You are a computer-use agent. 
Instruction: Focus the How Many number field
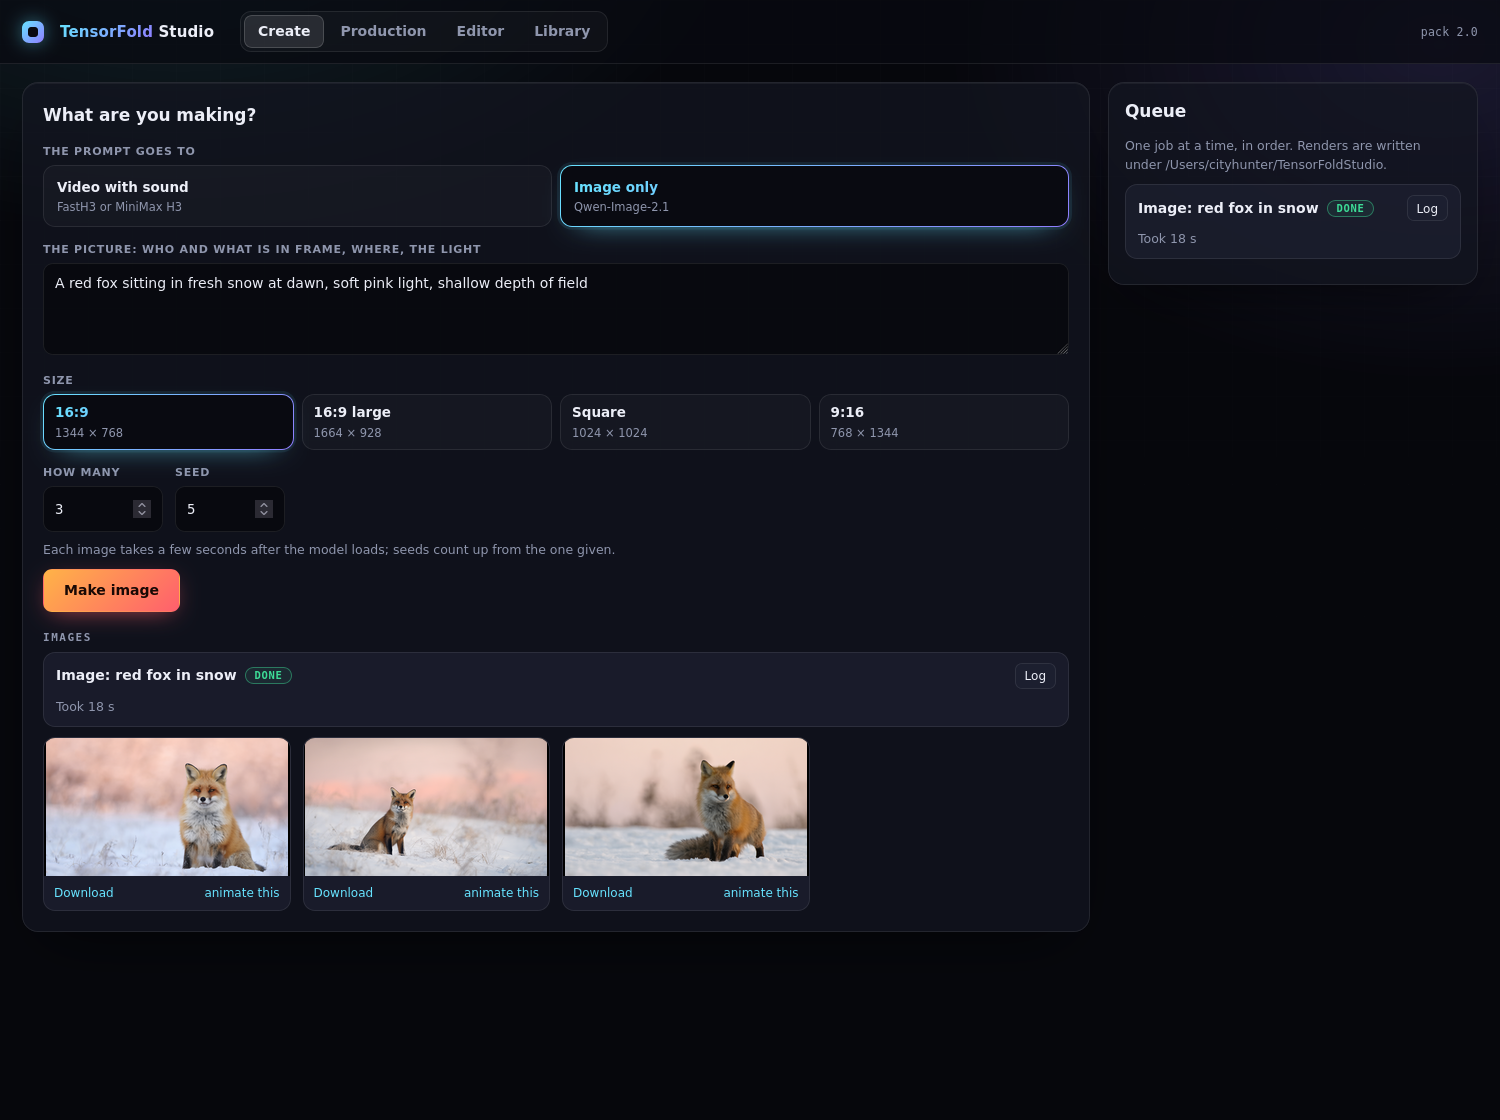tap(102, 509)
